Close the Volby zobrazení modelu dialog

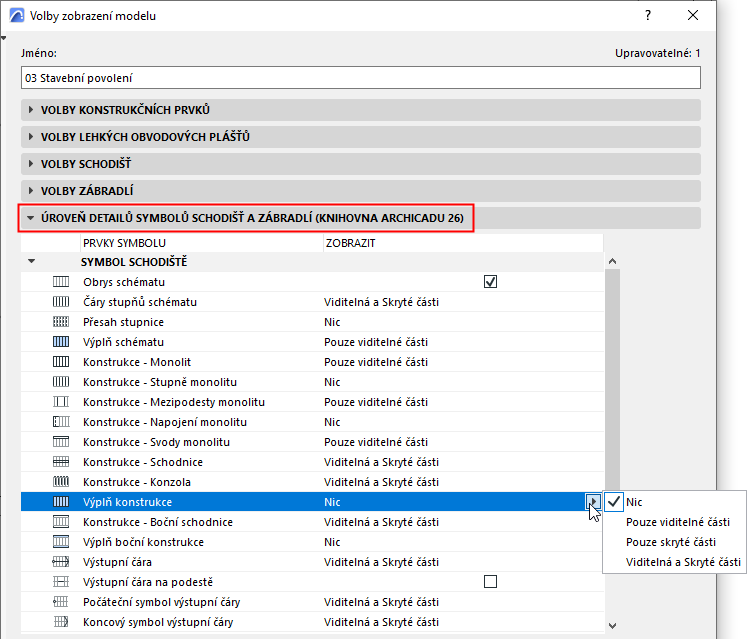[x=693, y=16]
